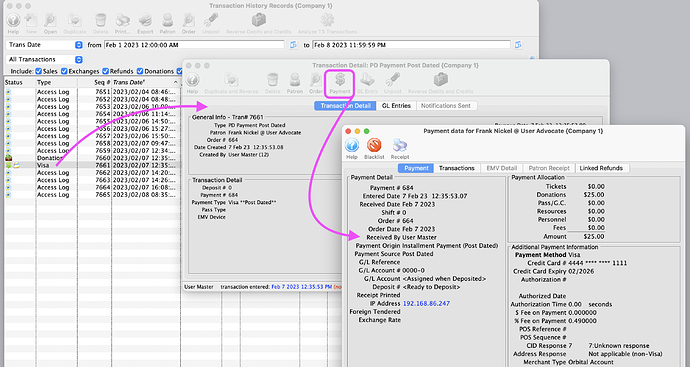Sort by Trans Date column header

coord(146,82)
